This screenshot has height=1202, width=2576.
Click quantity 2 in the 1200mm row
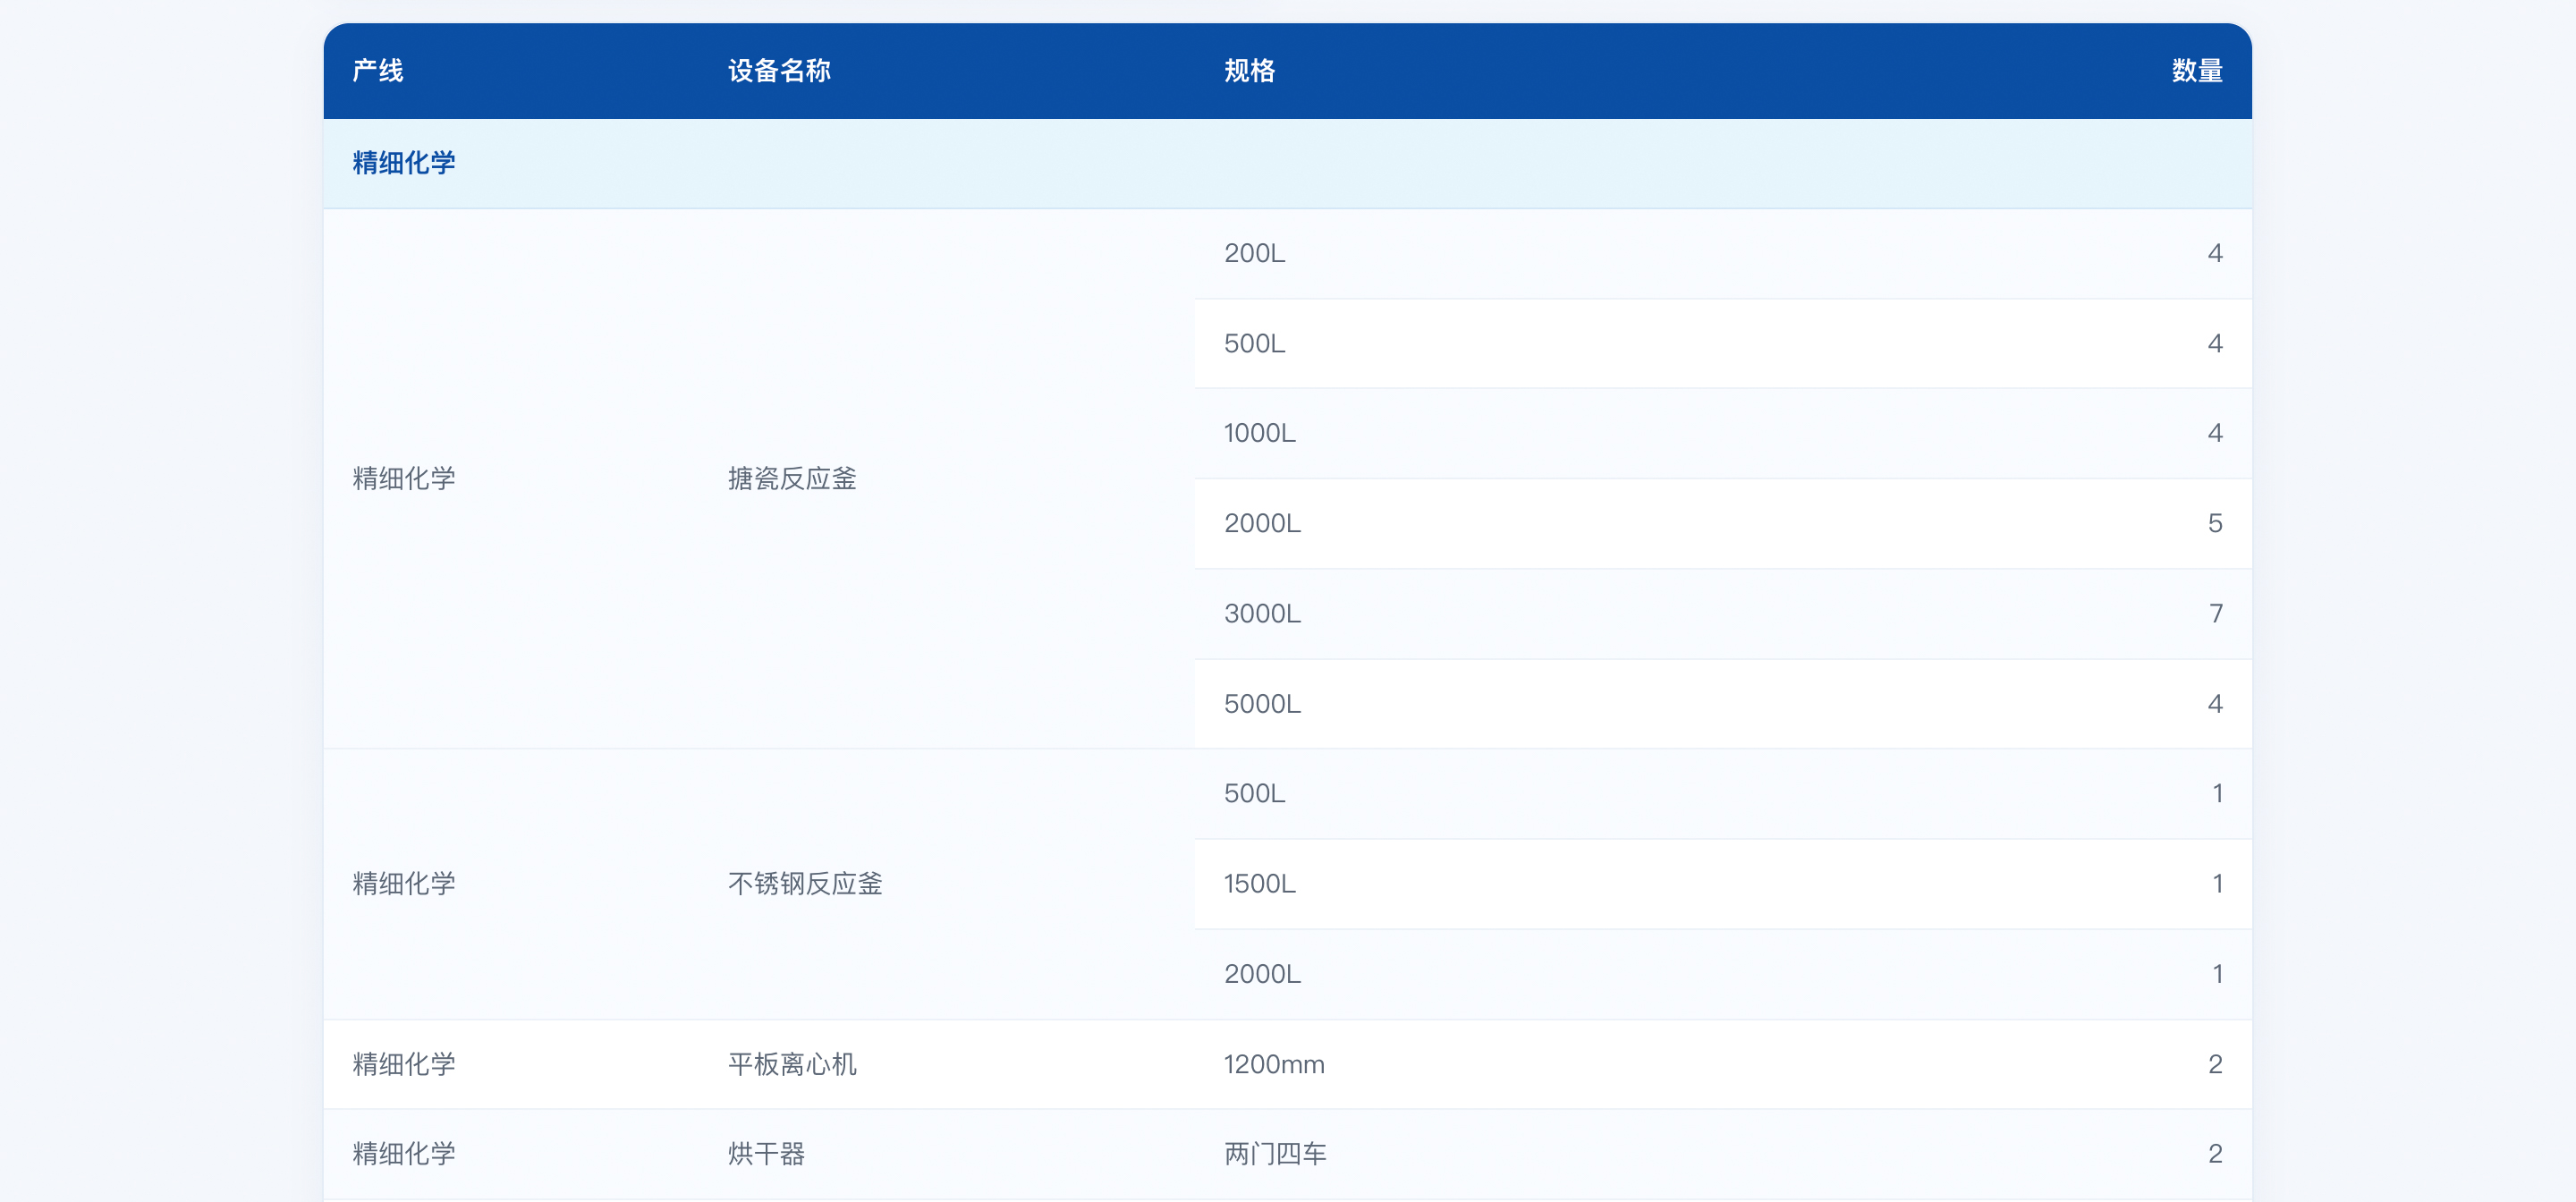[x=2215, y=1064]
